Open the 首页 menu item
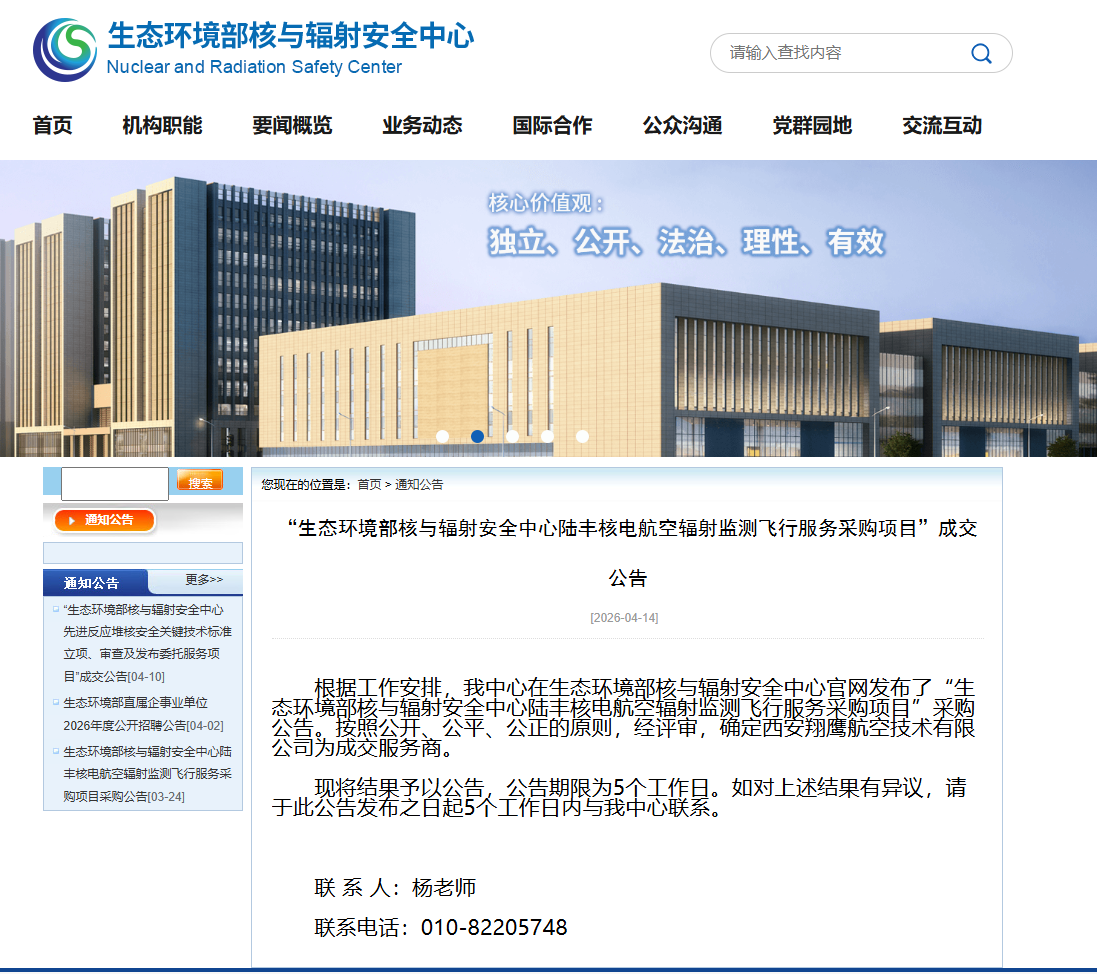Image resolution: width=1097 pixels, height=974 pixels. point(52,126)
